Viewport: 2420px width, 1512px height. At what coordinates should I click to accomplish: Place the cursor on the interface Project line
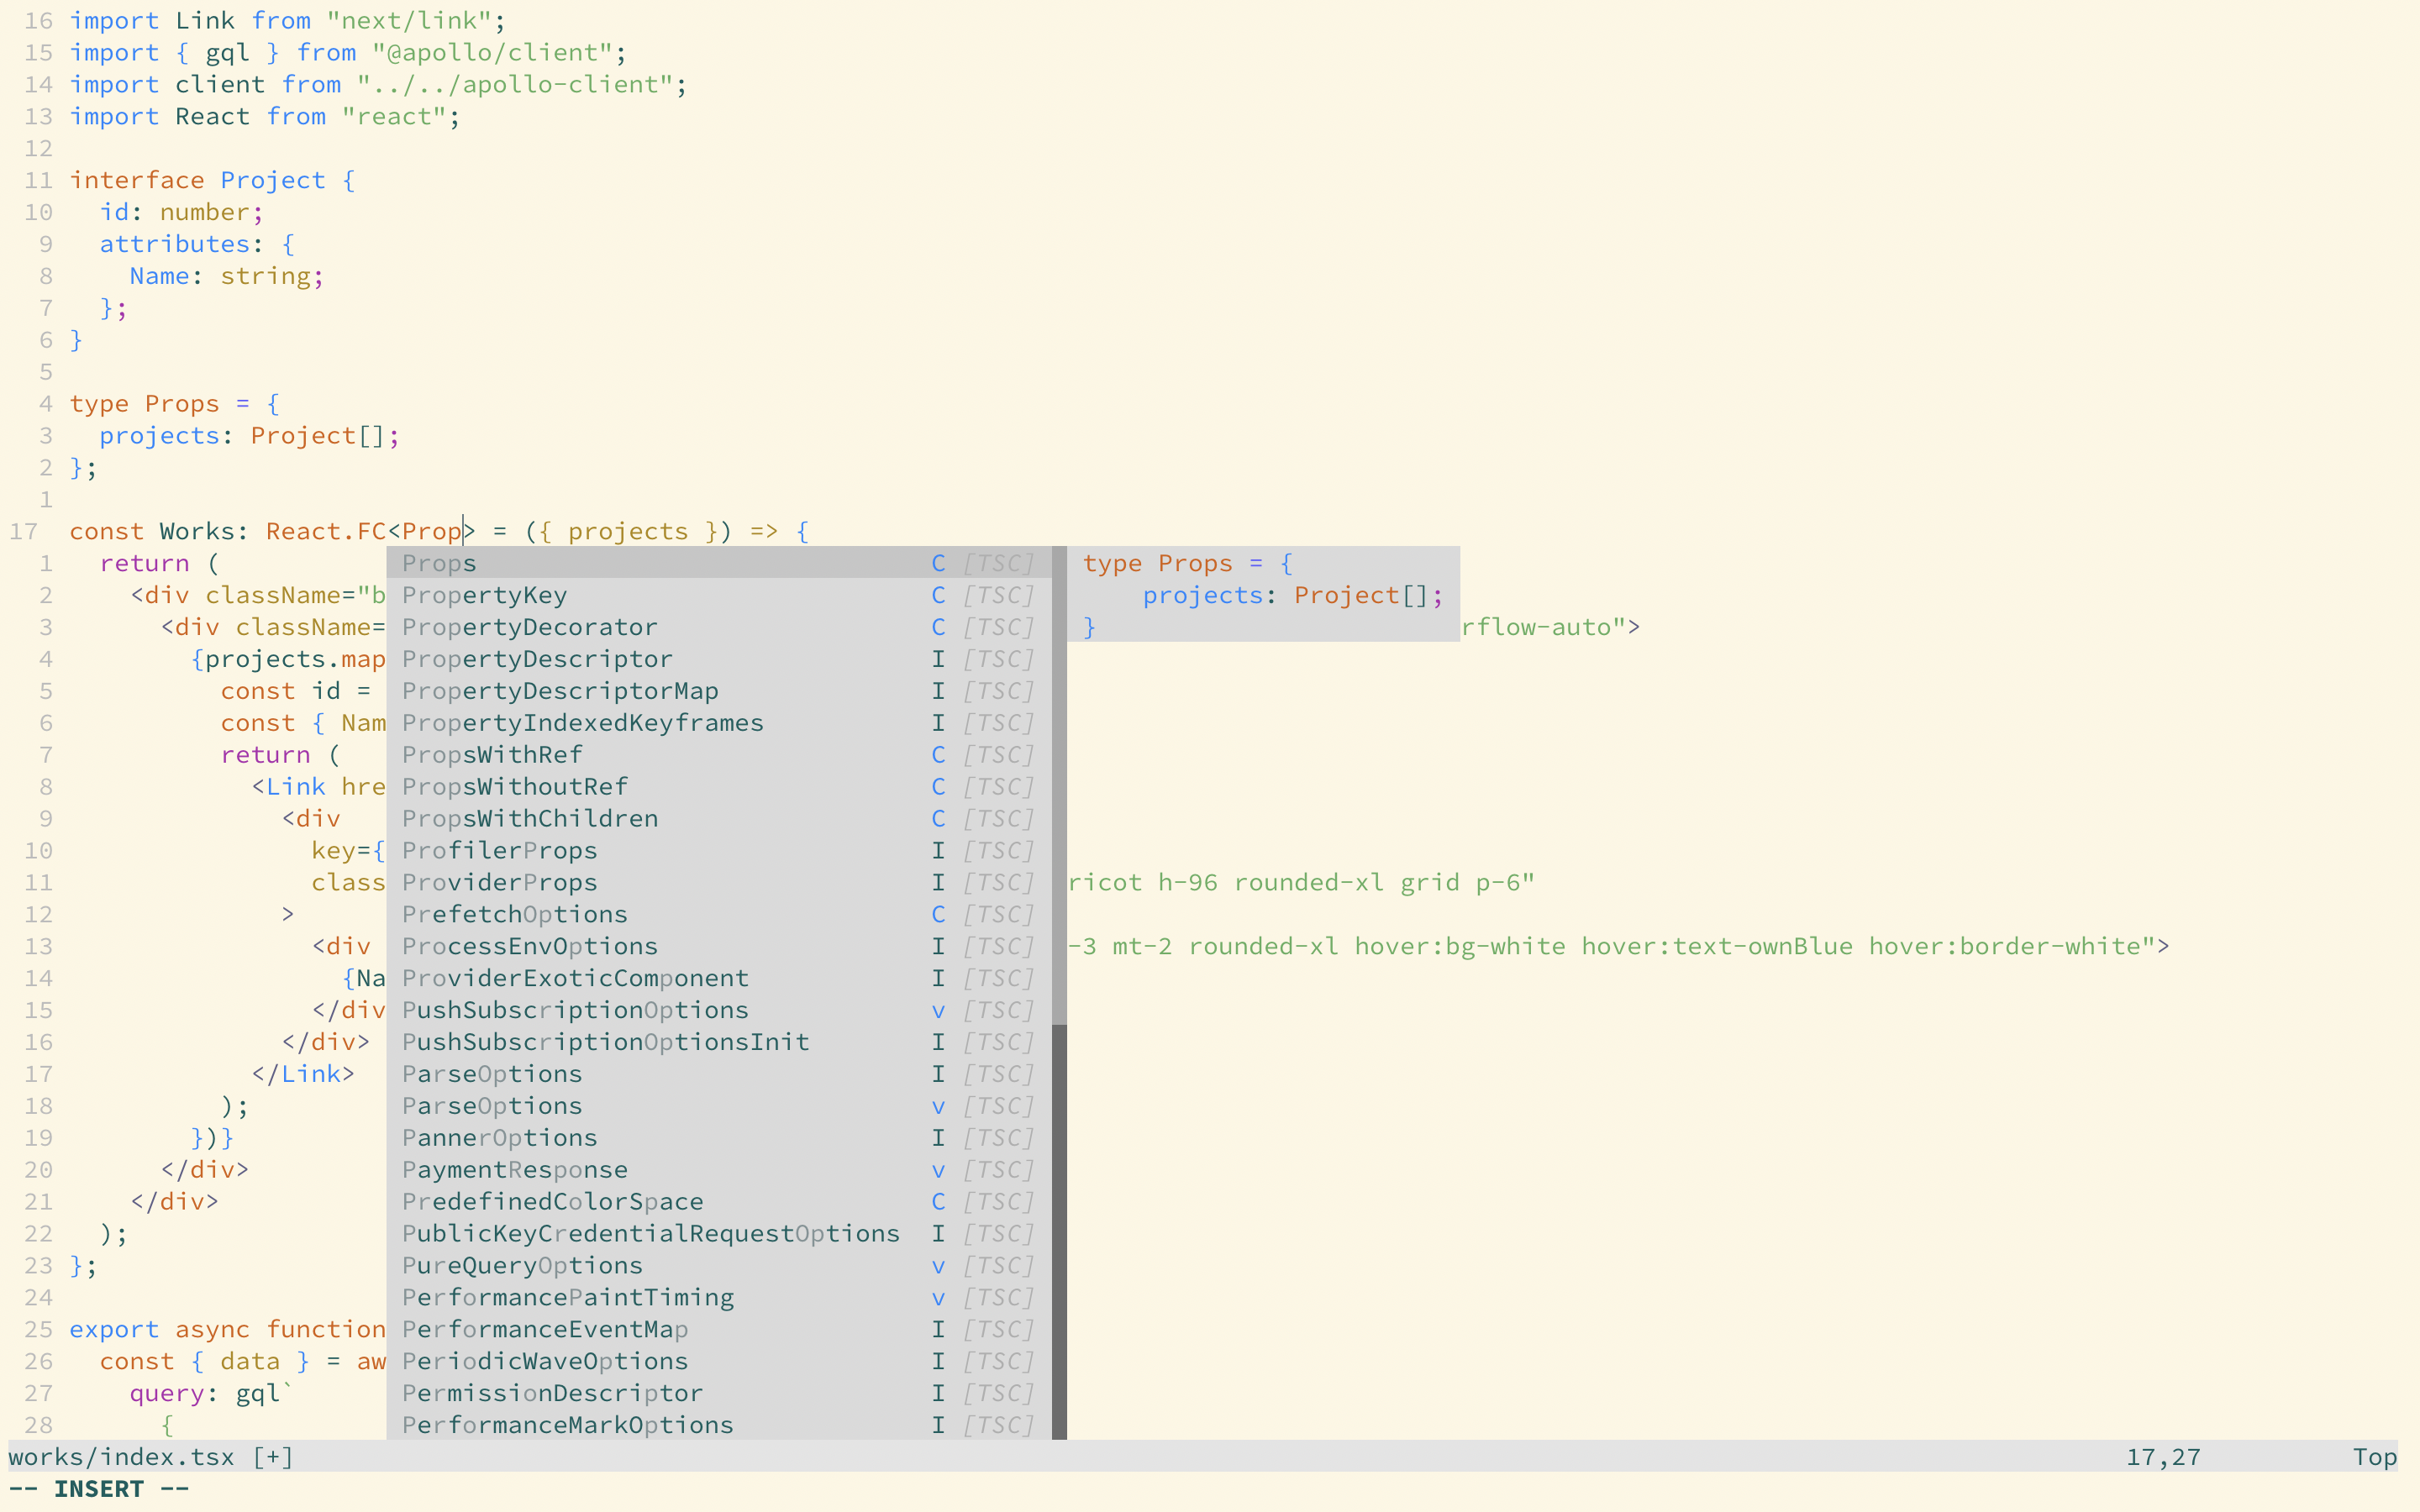tap(212, 180)
